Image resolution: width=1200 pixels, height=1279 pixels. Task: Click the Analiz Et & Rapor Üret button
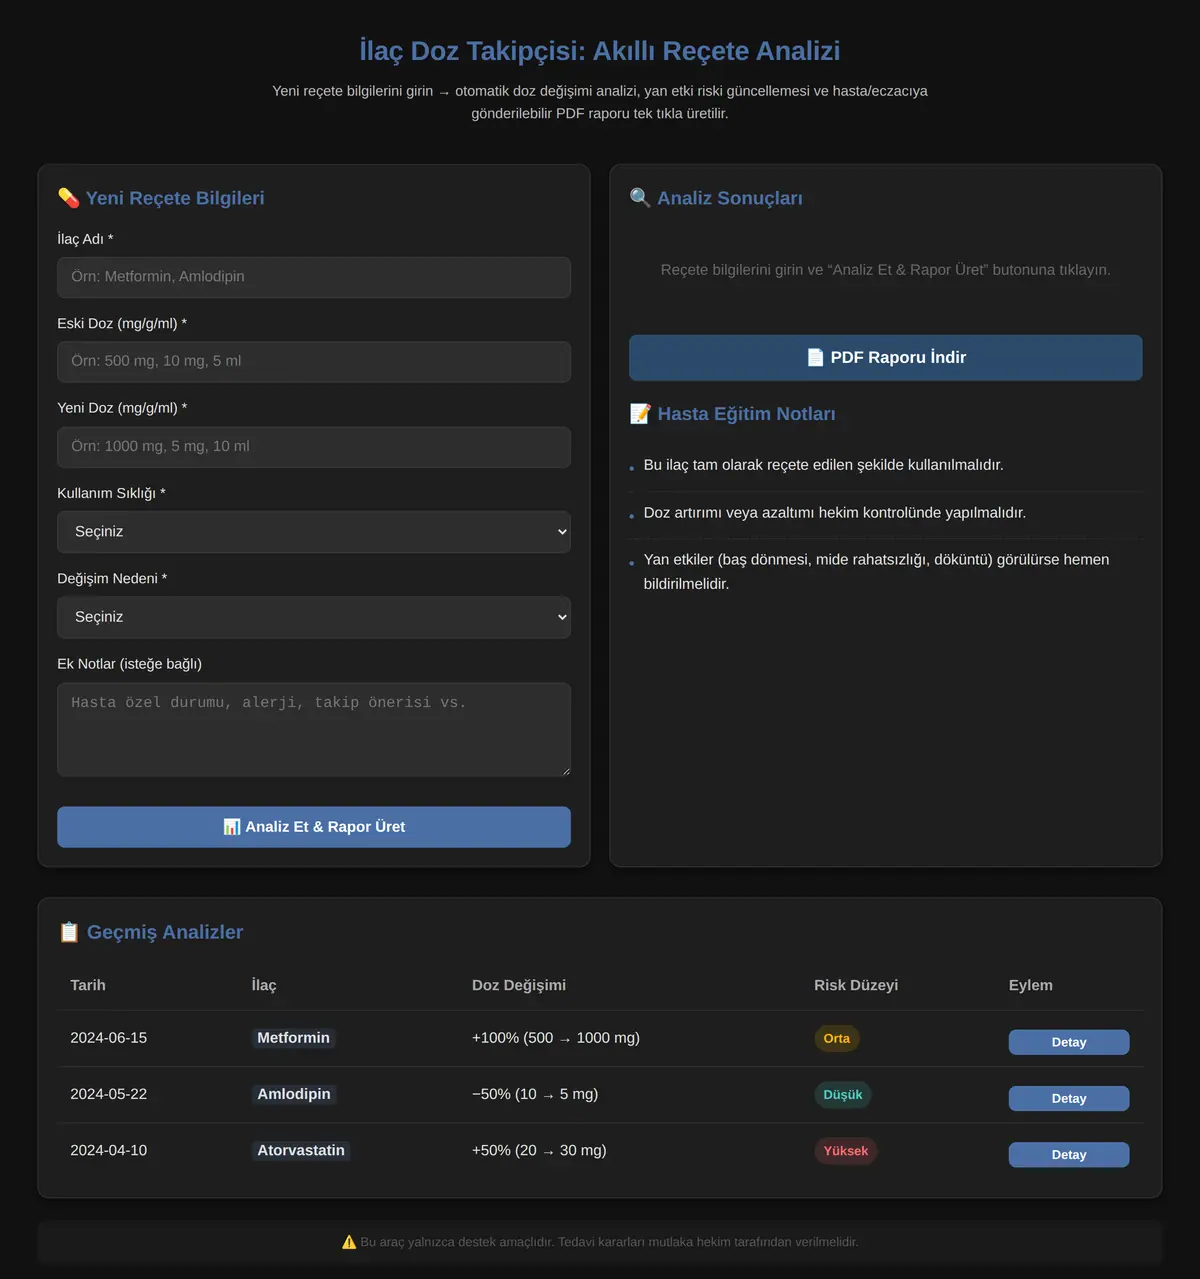314,827
